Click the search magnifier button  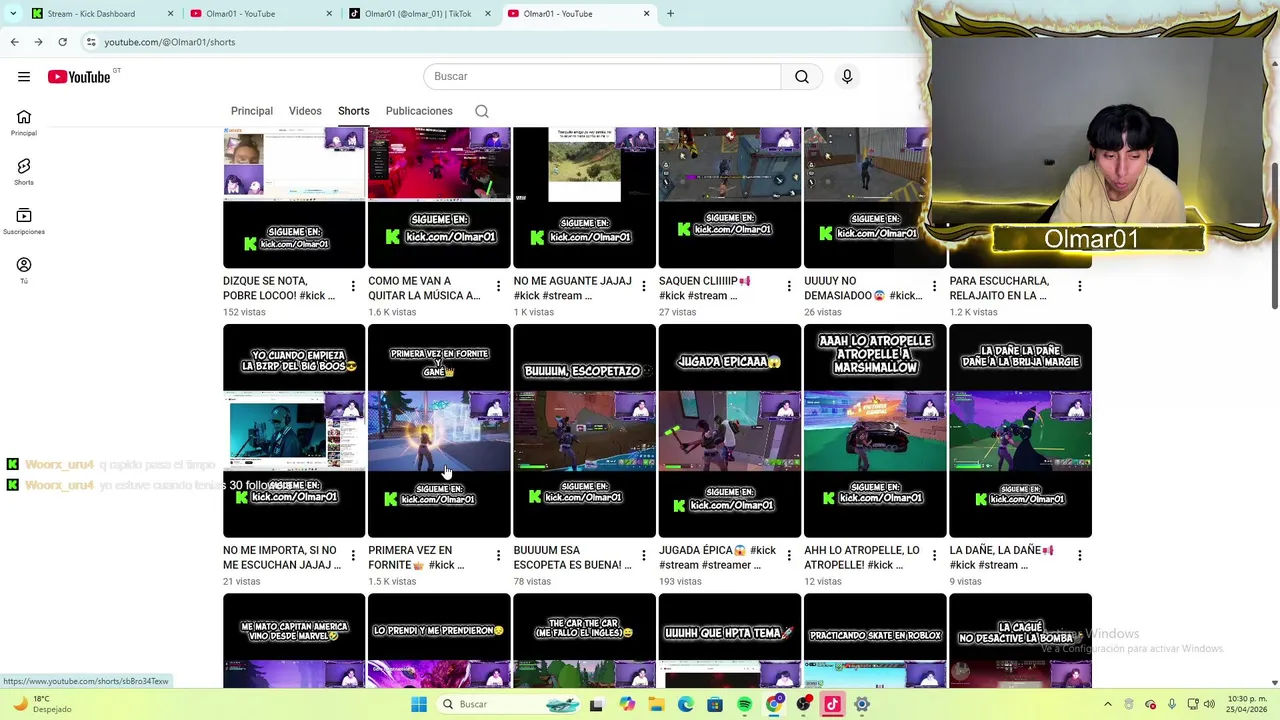[x=802, y=76]
